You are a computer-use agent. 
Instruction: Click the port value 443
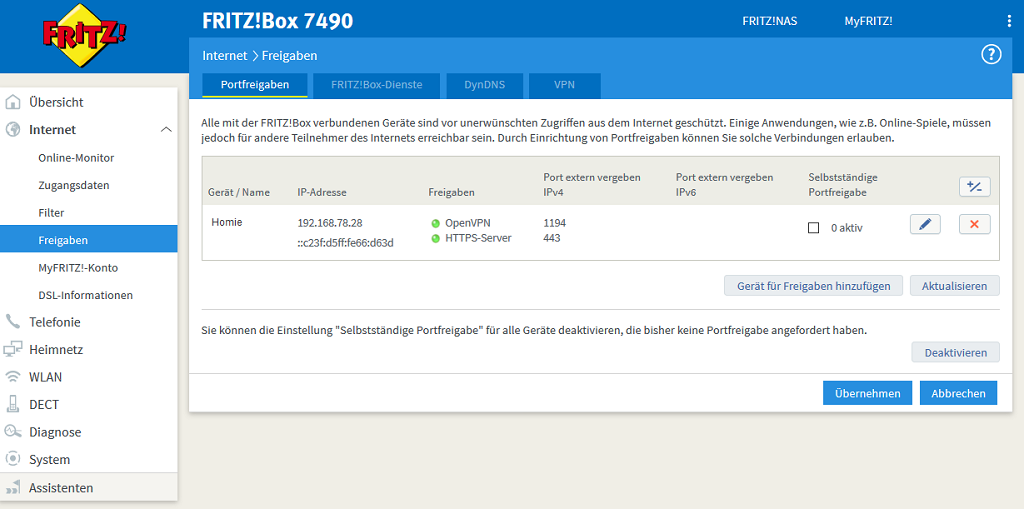coord(552,238)
